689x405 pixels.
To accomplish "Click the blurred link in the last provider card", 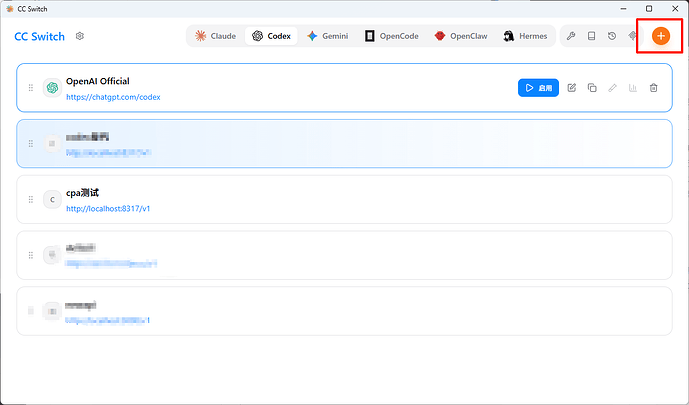I will click(108, 320).
